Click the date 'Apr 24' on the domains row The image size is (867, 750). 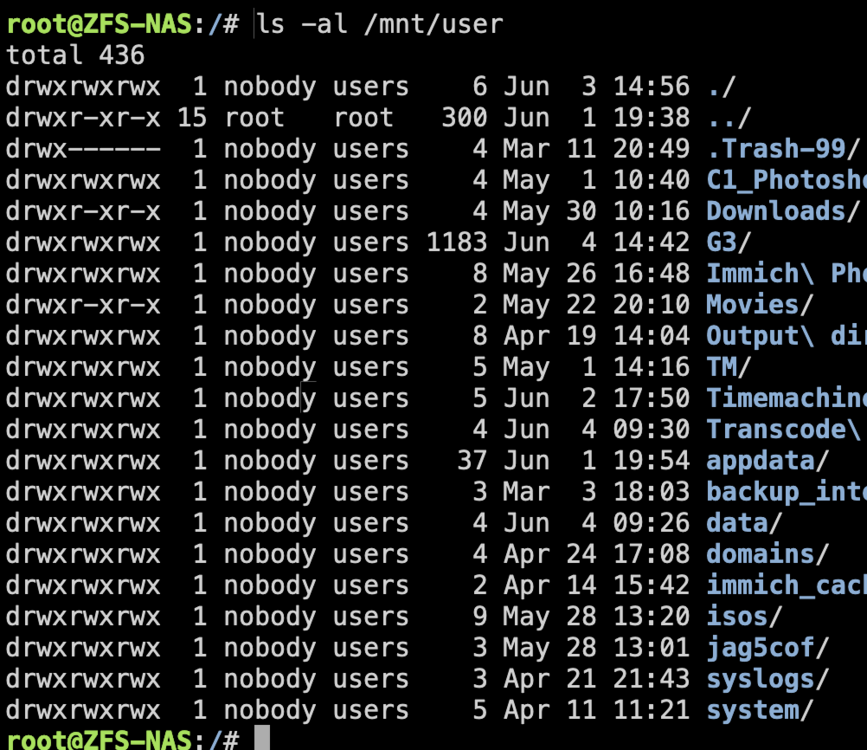(550, 554)
